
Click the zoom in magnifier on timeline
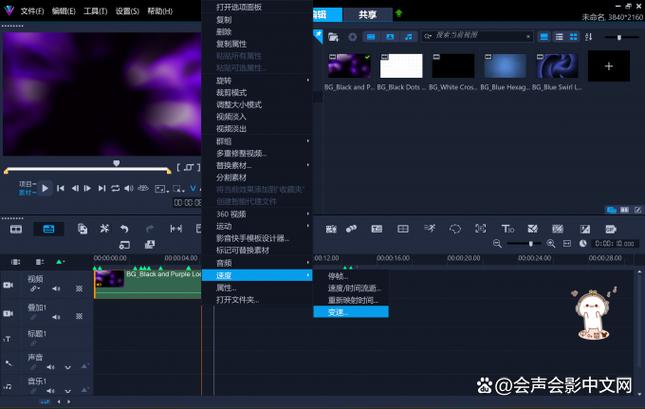pos(551,244)
